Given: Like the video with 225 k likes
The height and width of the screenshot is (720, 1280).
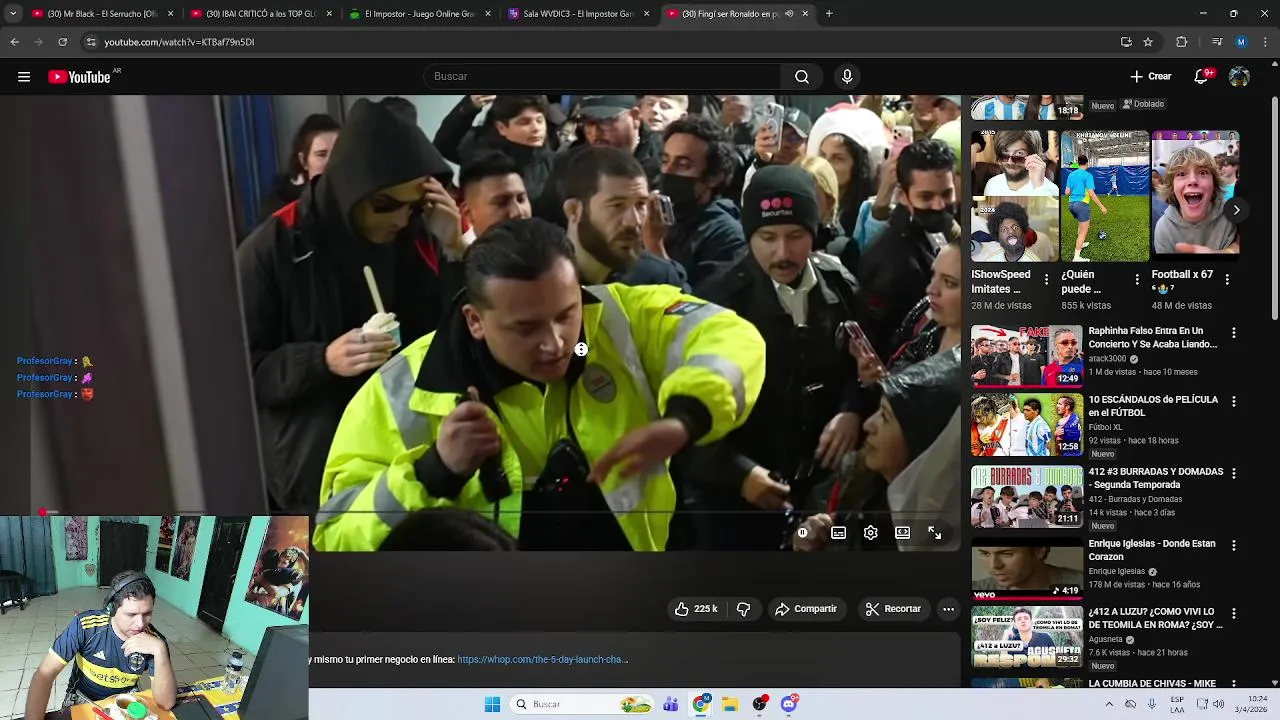Looking at the screenshot, I should (x=696, y=609).
